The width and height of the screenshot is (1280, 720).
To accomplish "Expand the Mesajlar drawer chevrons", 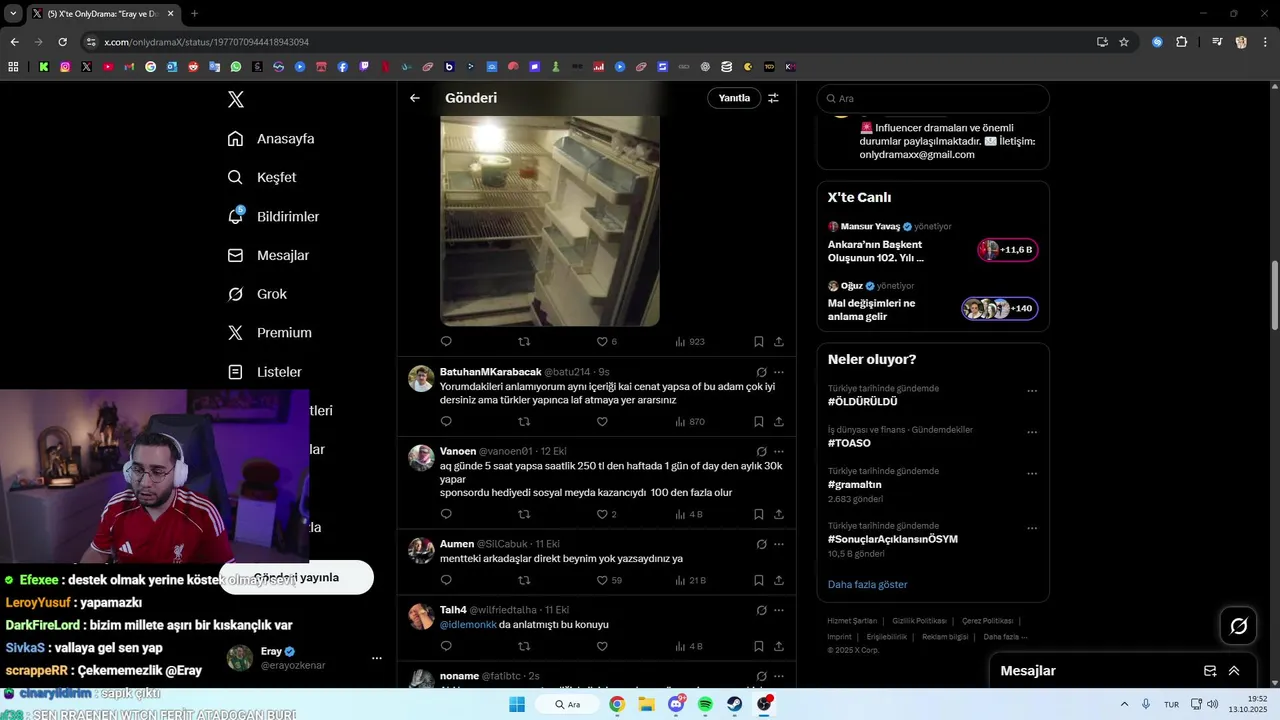I will click(1234, 671).
